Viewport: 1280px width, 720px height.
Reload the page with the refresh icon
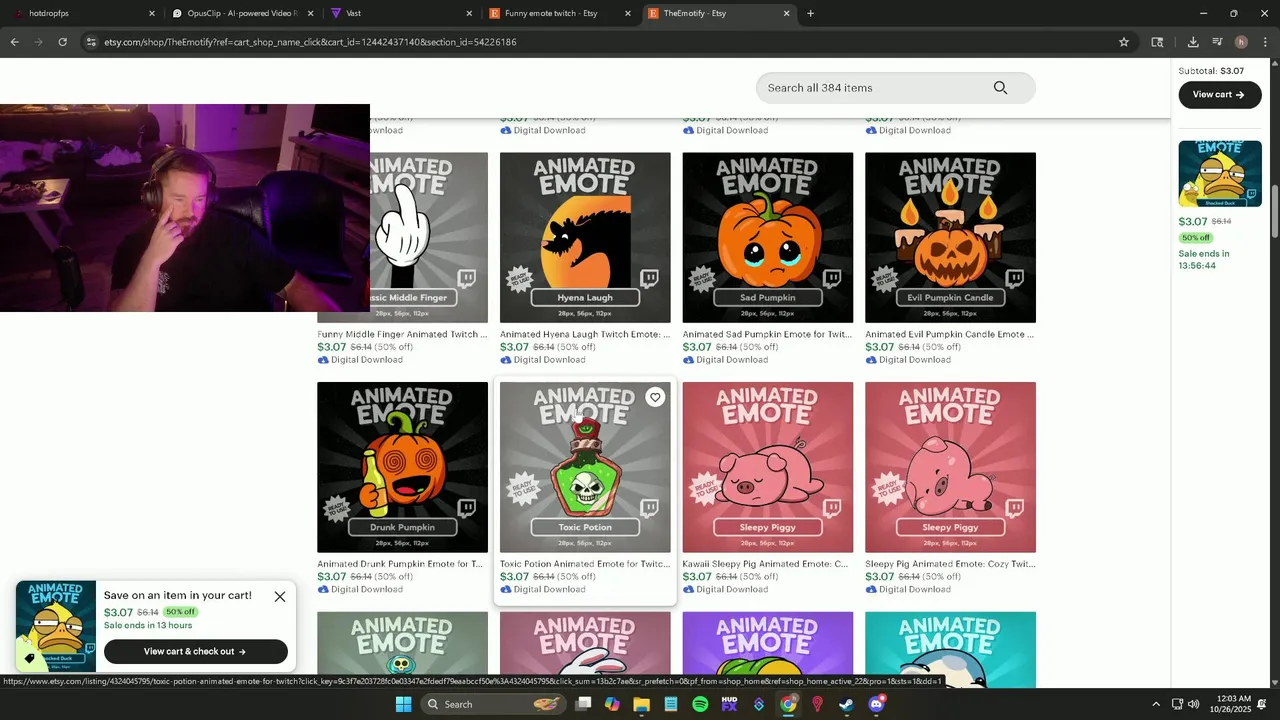(x=63, y=42)
